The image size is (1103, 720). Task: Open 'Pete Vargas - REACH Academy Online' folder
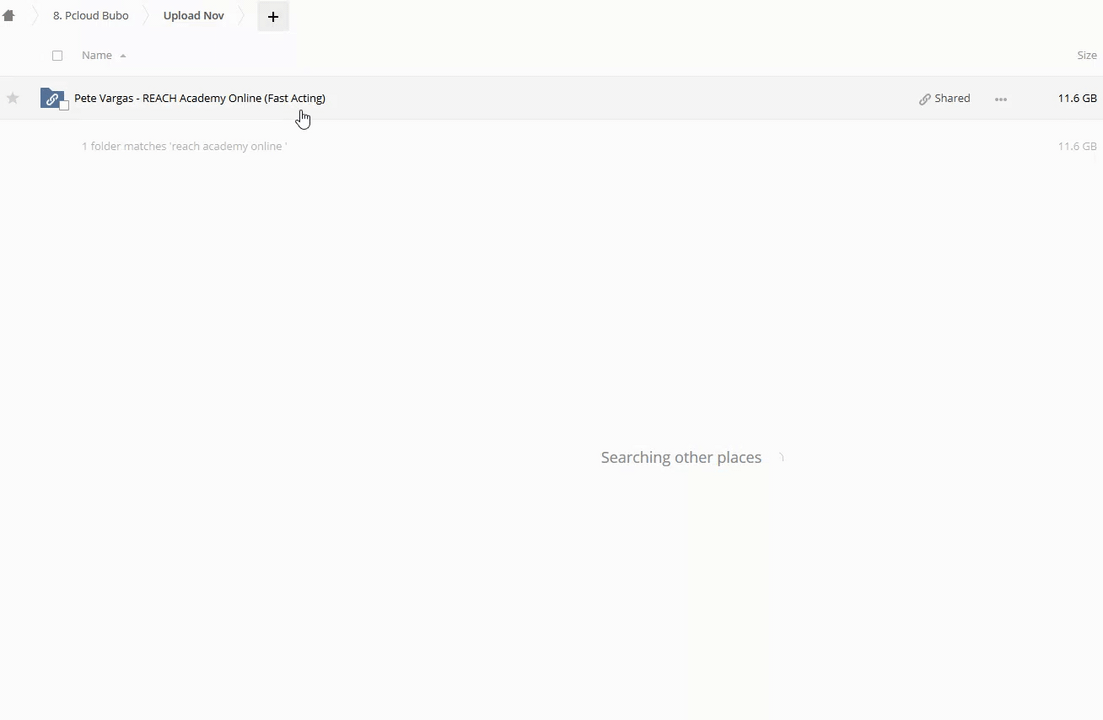(x=200, y=98)
